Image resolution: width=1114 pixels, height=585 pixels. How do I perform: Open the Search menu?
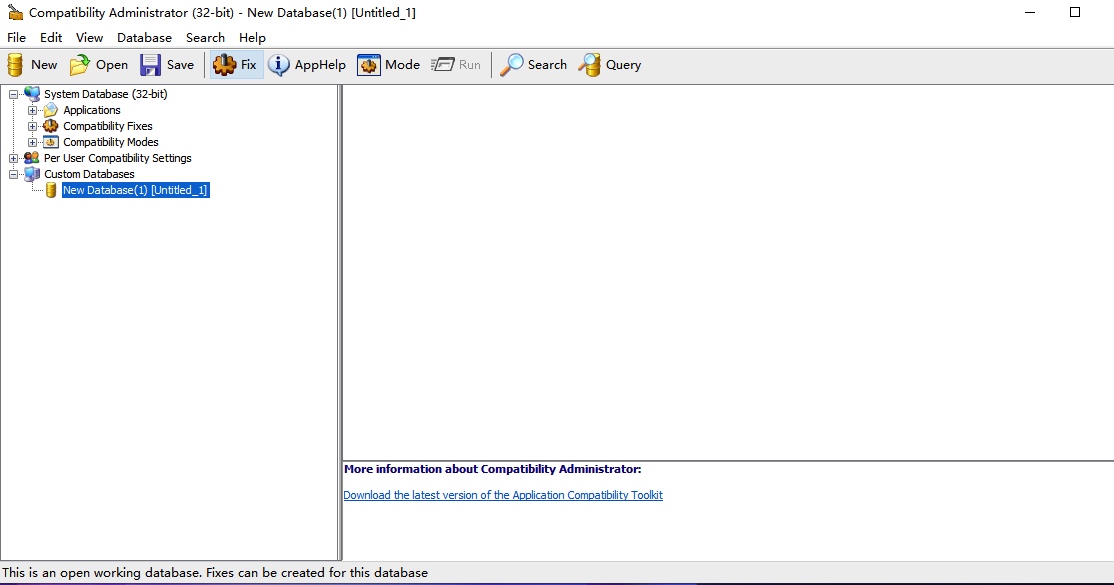[x=205, y=38]
